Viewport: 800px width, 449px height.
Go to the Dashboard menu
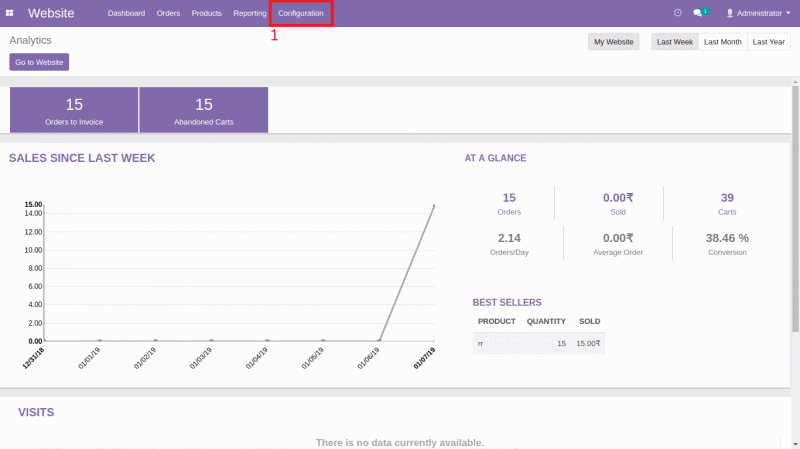(x=126, y=13)
